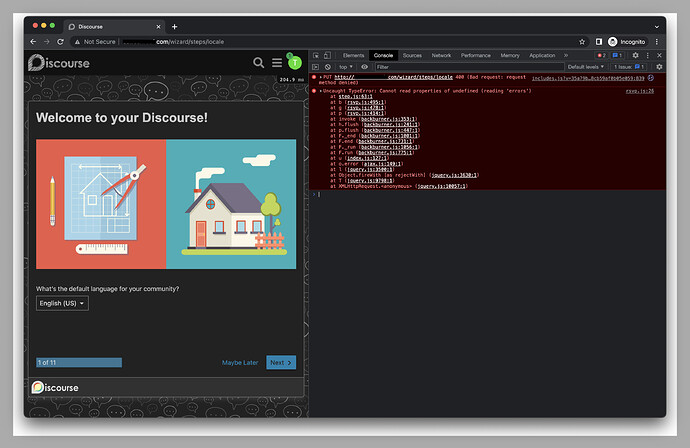Open the step.js:63:1 stack link
Viewport: 690px width, 448px height.
[355, 96]
